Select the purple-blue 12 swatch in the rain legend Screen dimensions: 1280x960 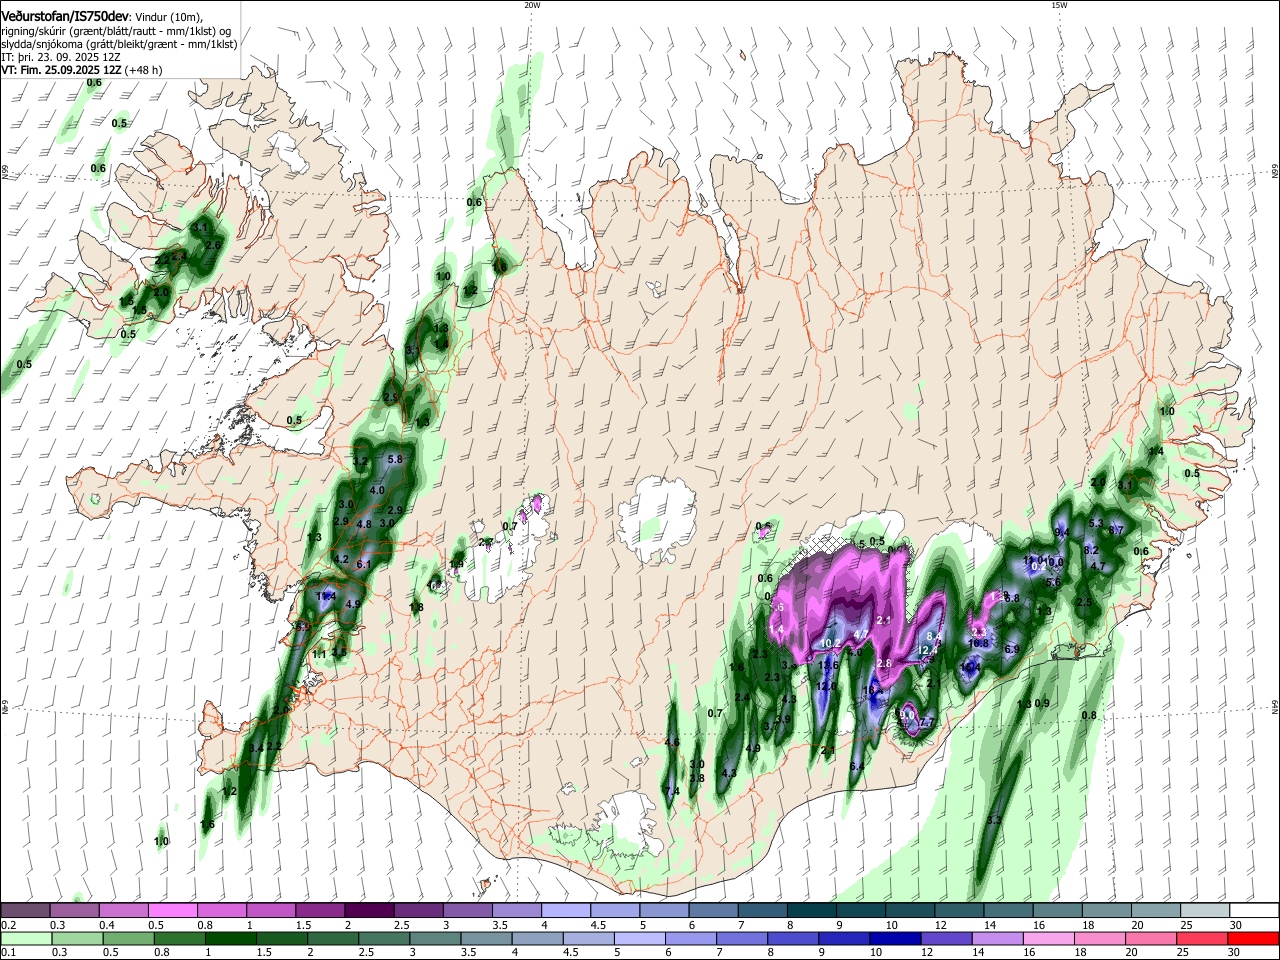click(x=945, y=938)
